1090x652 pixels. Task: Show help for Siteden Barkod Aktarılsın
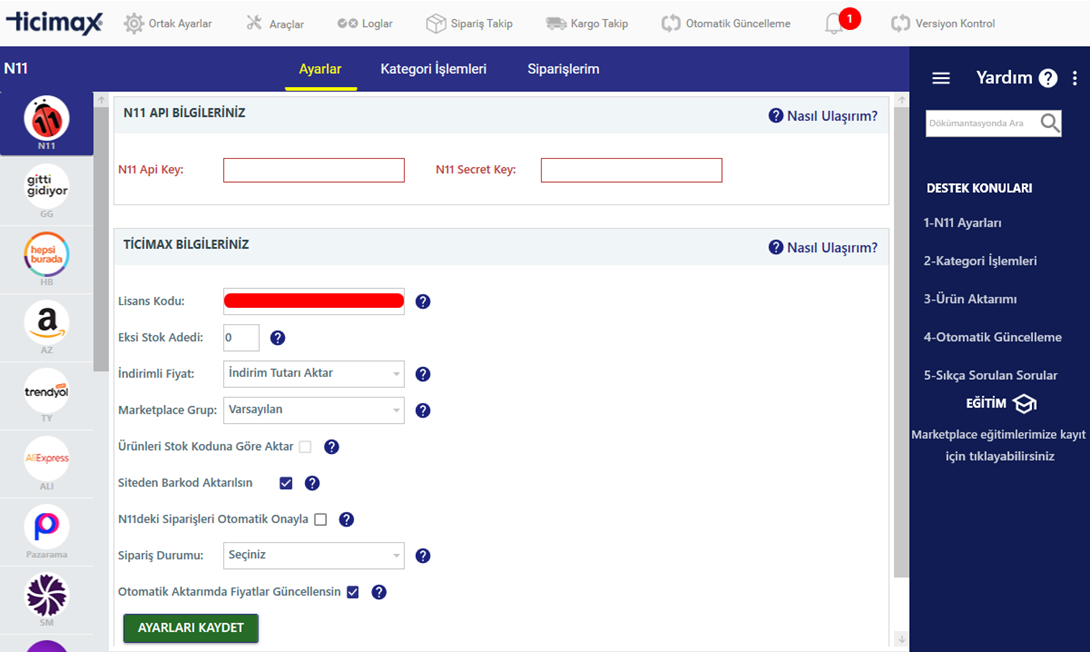coord(312,482)
